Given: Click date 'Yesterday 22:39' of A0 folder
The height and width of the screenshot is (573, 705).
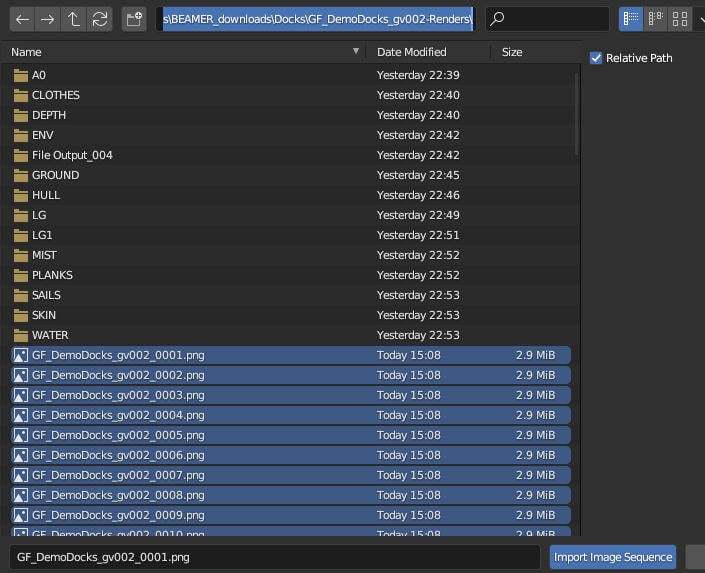Looking at the screenshot, I should 418,75.
